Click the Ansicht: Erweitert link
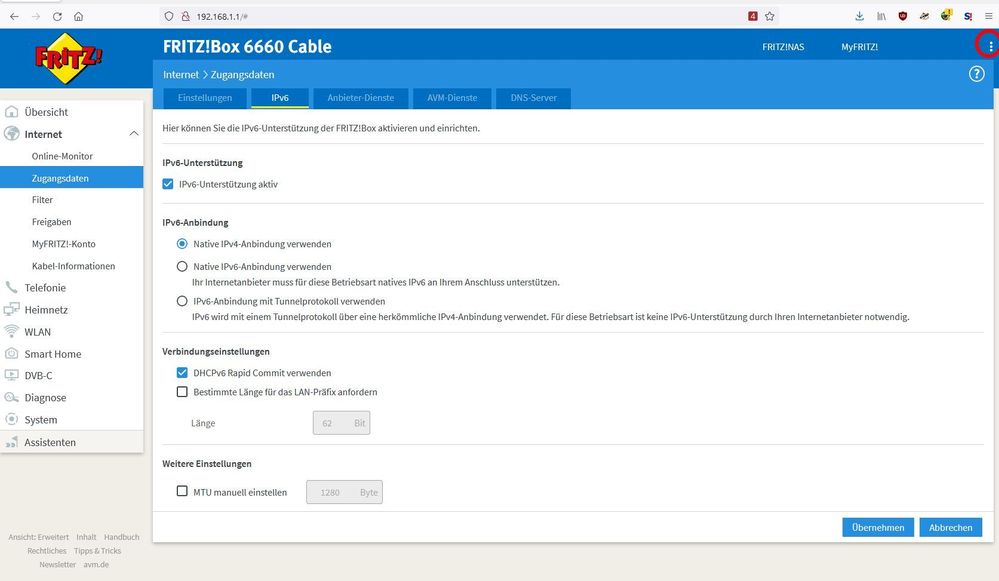The height and width of the screenshot is (581, 999). click(38, 537)
